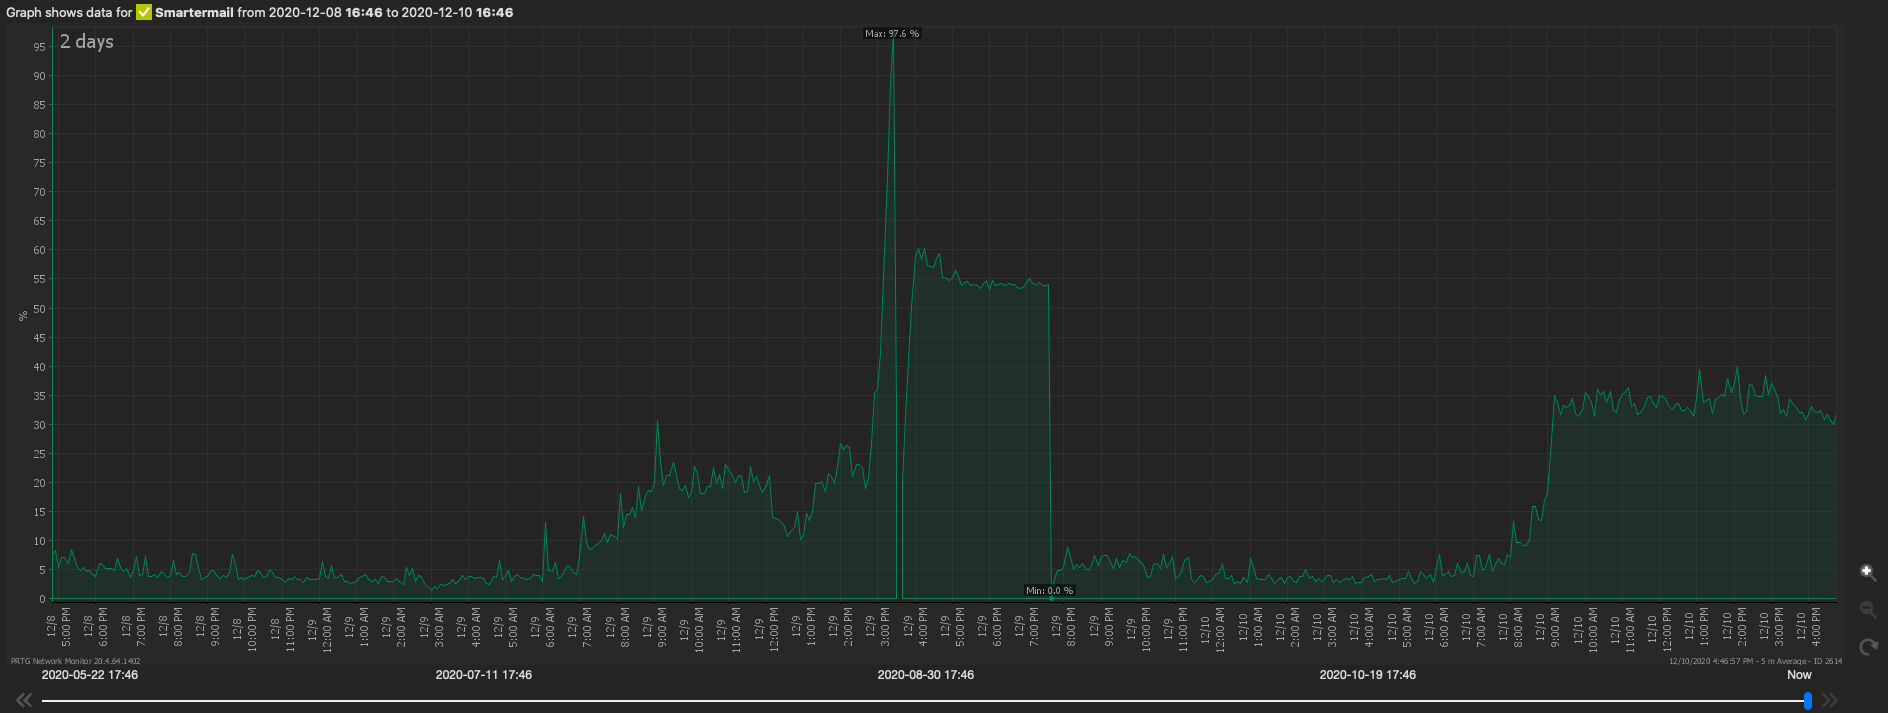Select the 2020-08-30 17:46 timeline label
Screen dimensions: 1888x713
pyautogui.click(x=925, y=675)
